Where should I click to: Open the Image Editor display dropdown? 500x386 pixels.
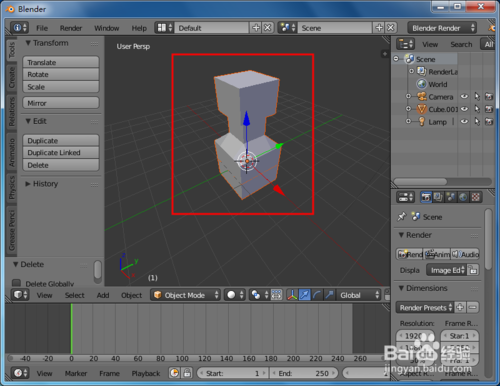[x=446, y=270]
